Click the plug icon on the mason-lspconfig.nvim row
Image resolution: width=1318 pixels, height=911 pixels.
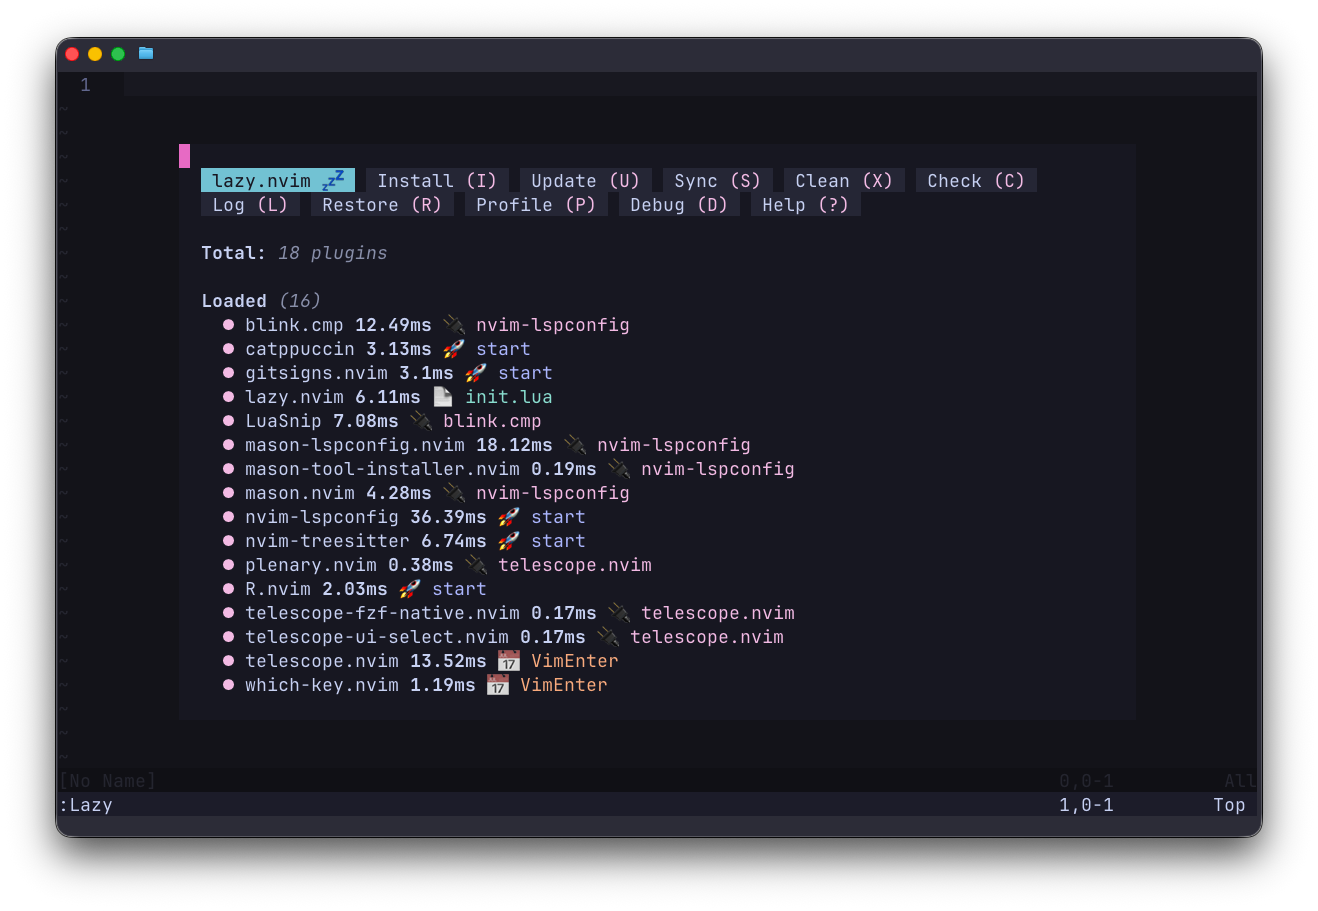pyautogui.click(x=575, y=445)
